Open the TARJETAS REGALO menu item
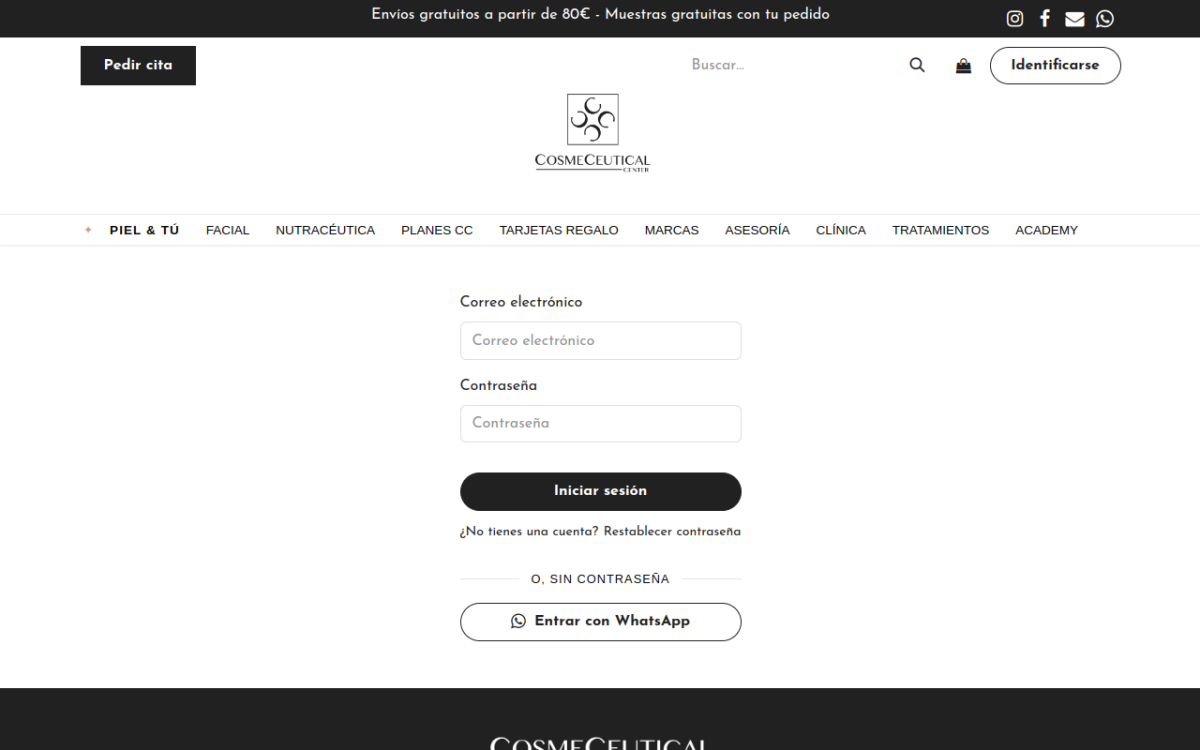The width and height of the screenshot is (1200, 750). click(559, 230)
